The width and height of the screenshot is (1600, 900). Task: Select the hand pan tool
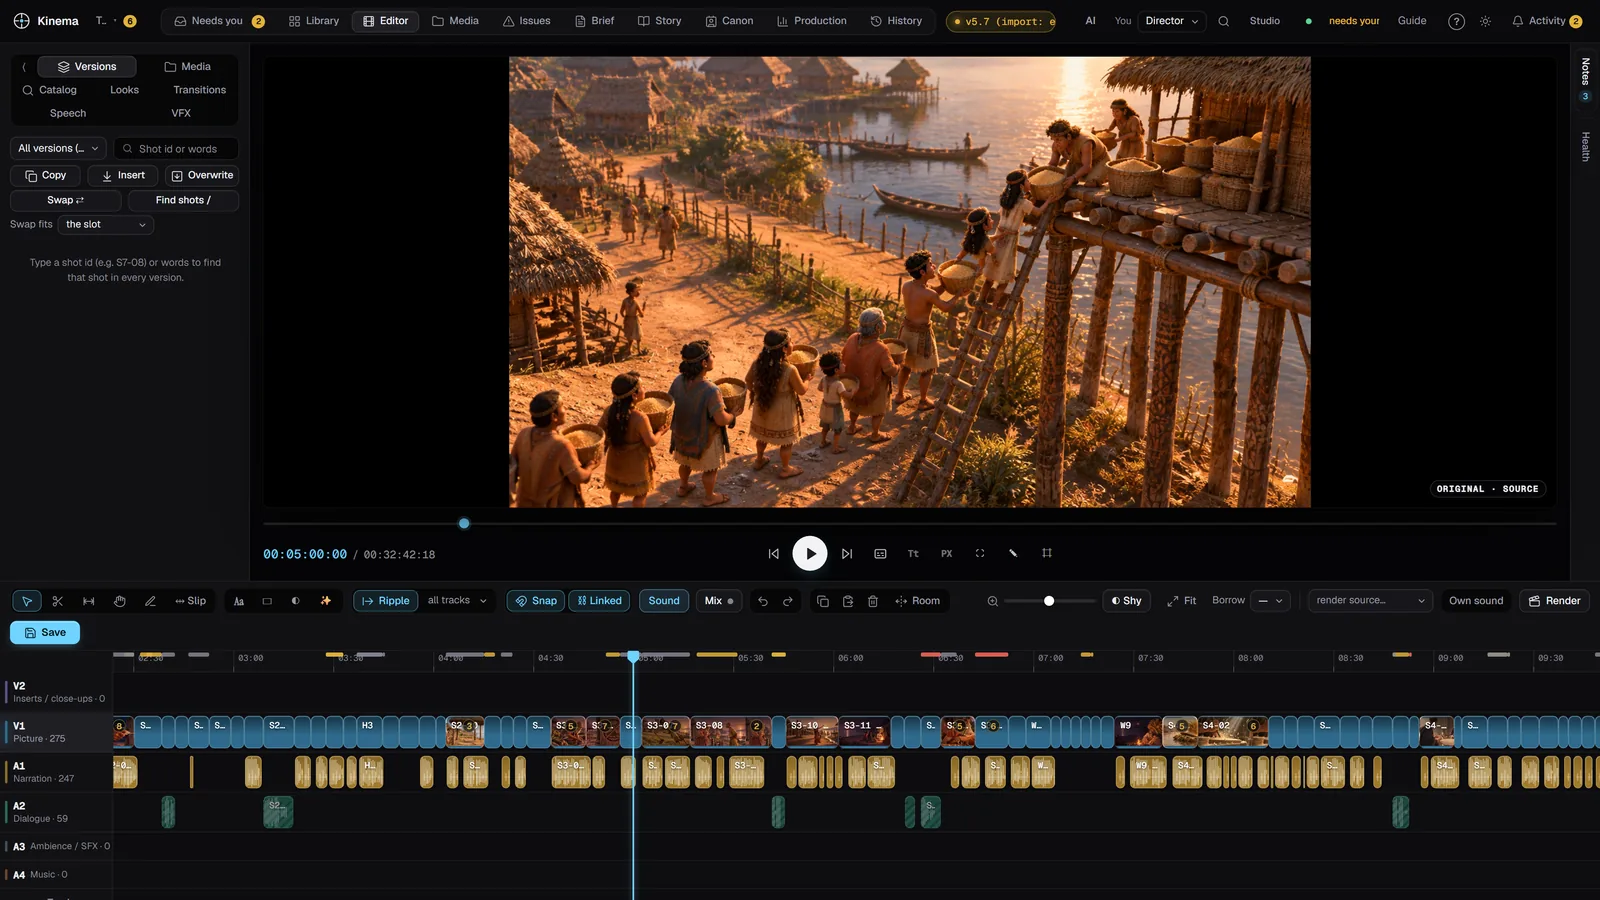pos(120,601)
